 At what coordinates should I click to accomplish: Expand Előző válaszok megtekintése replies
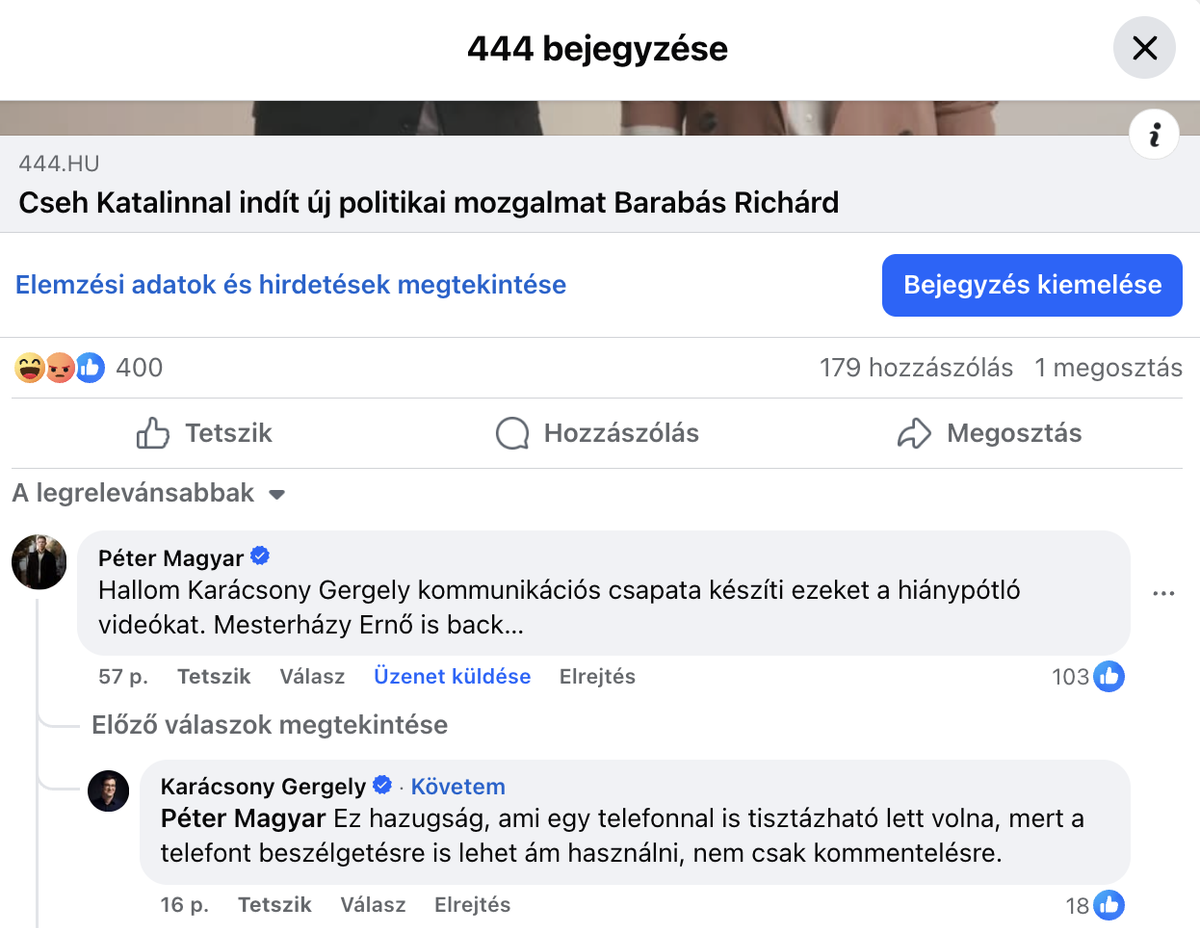pos(269,724)
